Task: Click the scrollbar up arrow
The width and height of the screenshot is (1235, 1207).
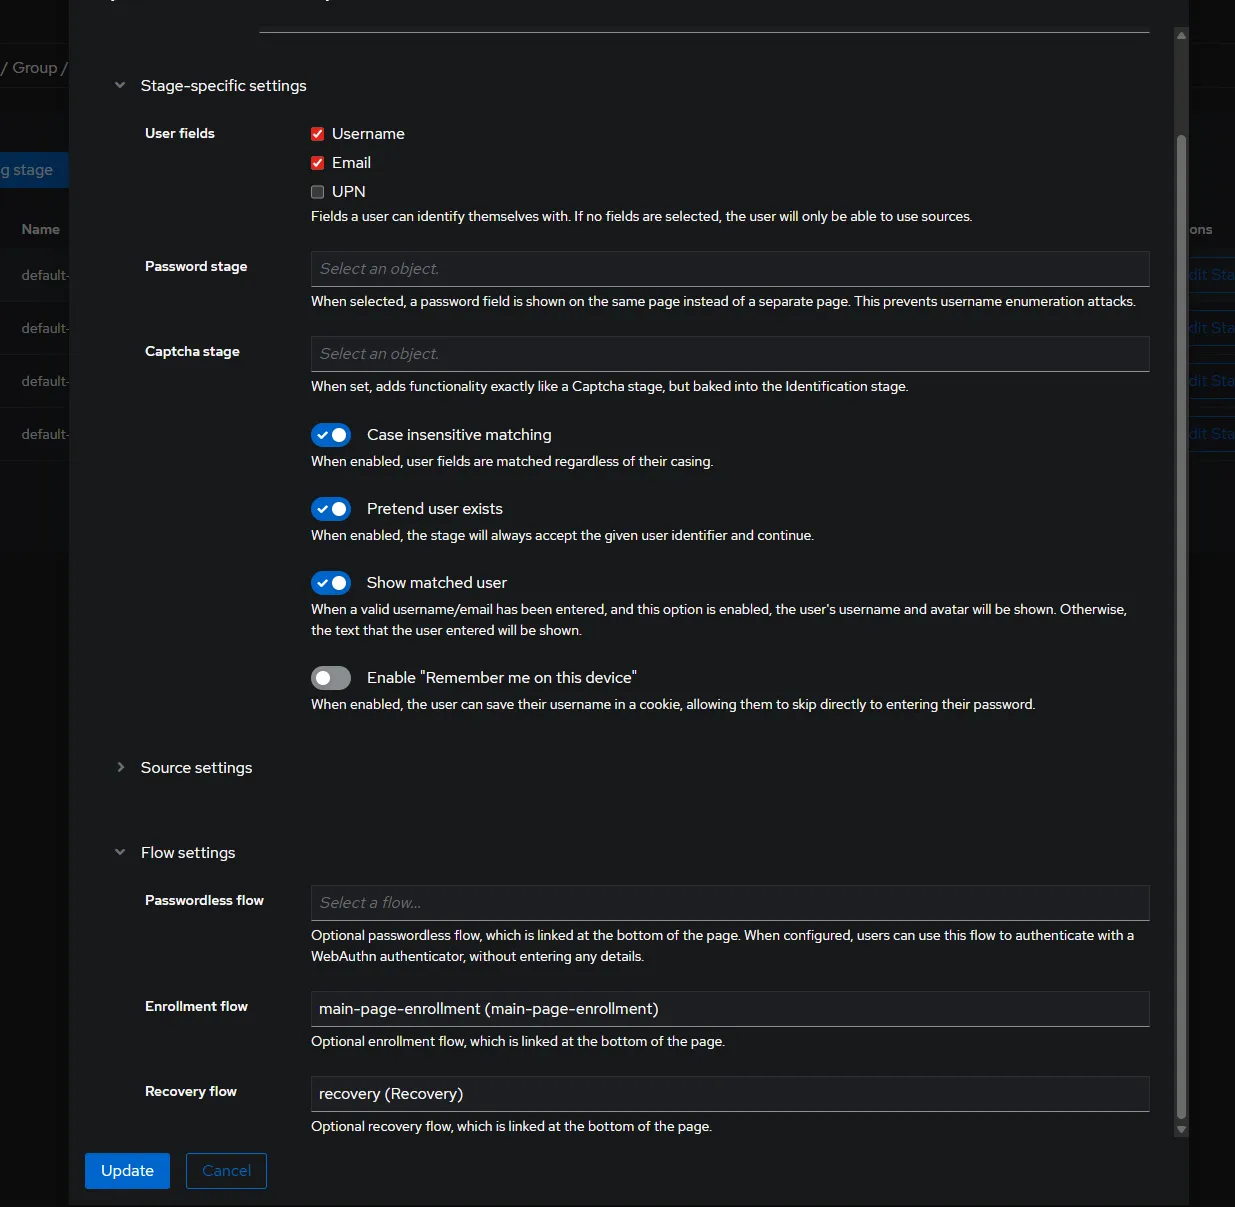Action: 1181,35
